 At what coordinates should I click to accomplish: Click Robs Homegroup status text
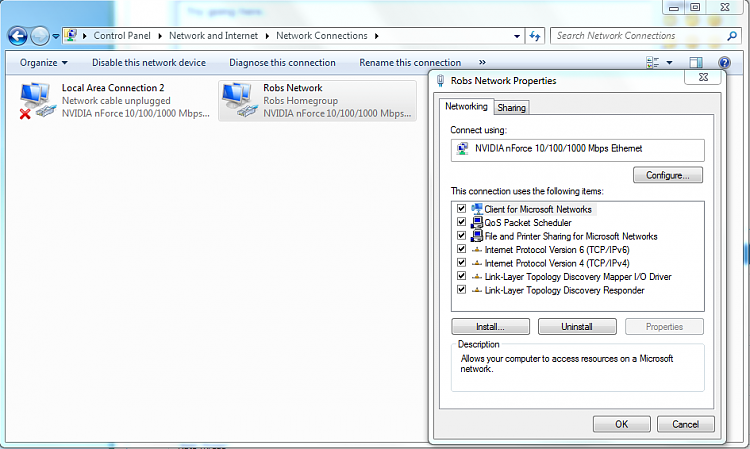[x=300, y=101]
